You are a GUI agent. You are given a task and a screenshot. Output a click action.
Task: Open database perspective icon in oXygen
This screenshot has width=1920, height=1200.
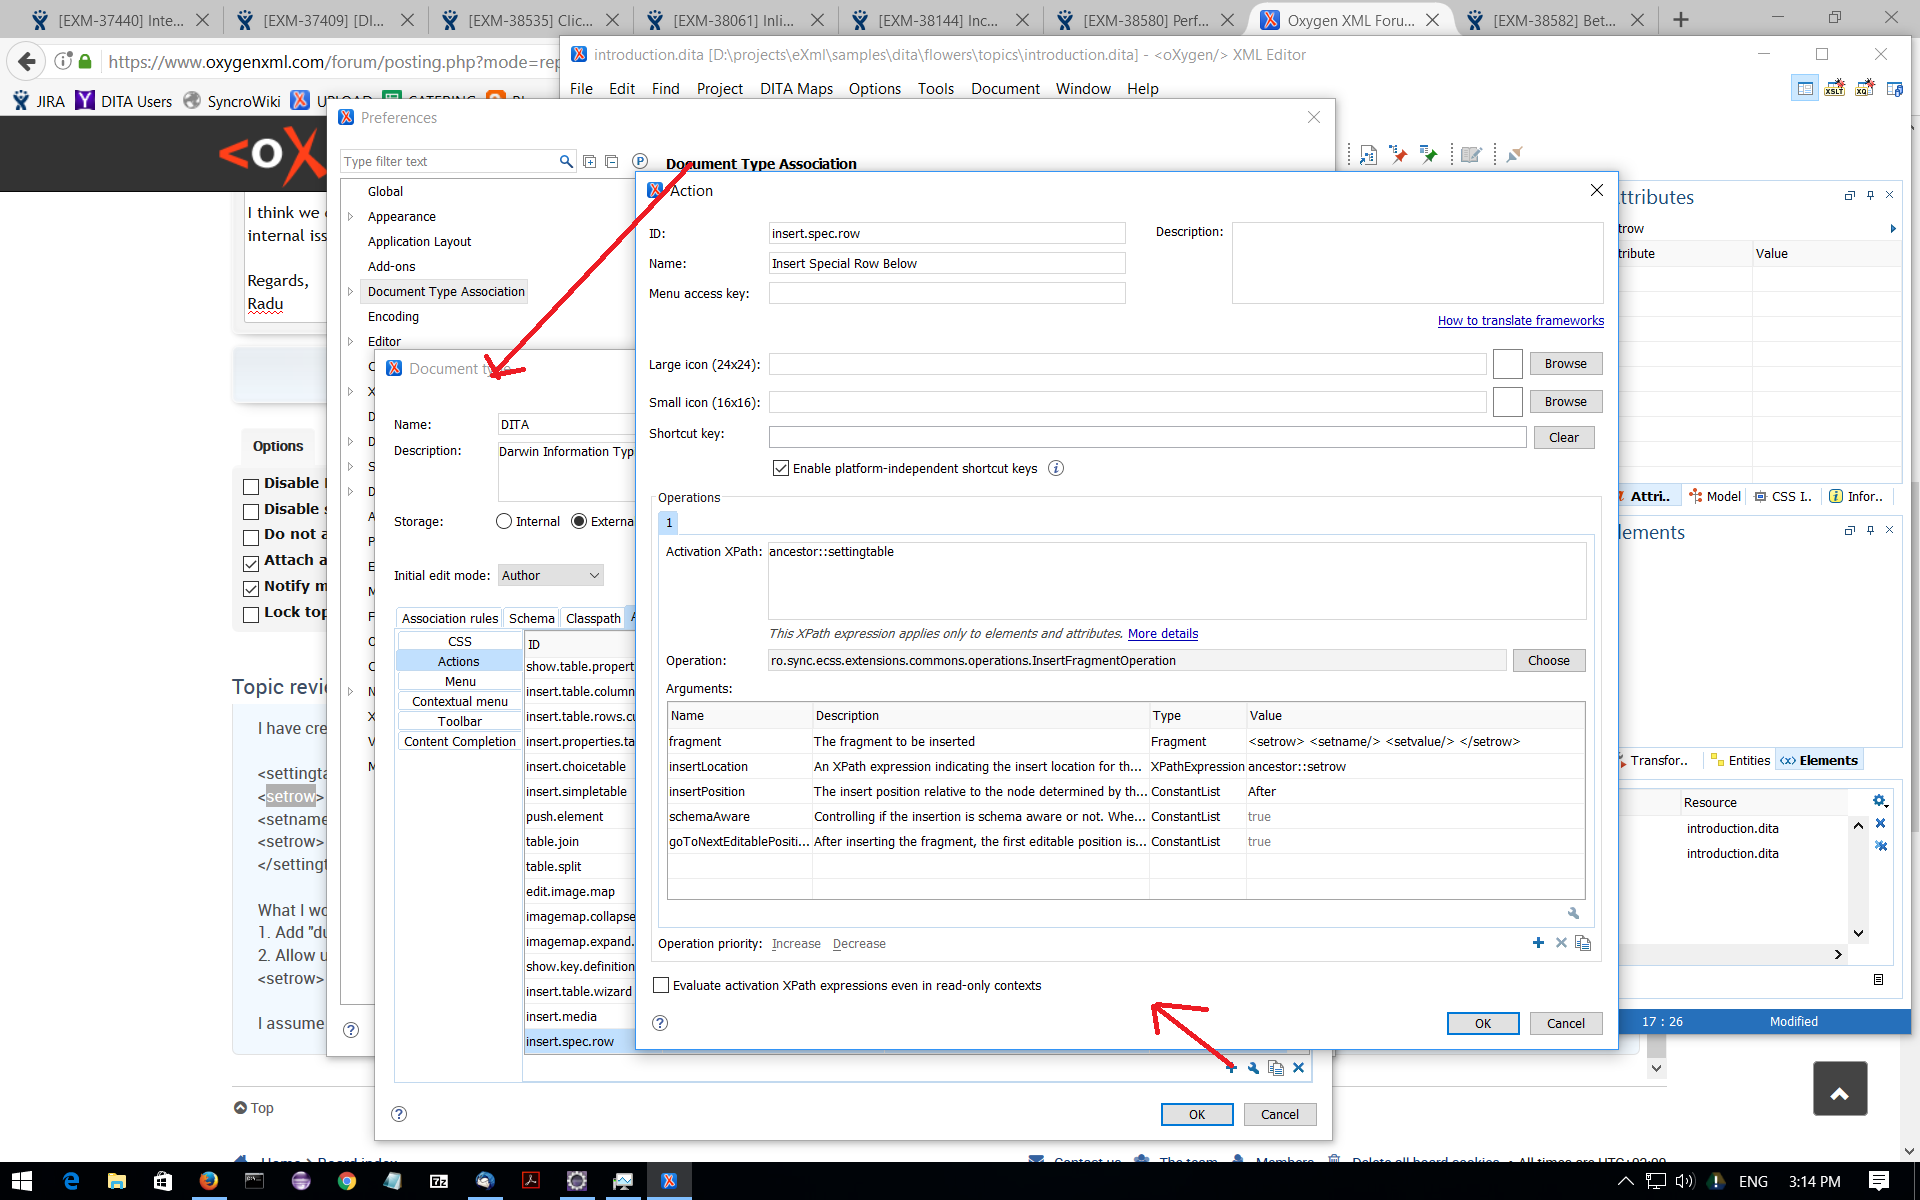[1894, 89]
